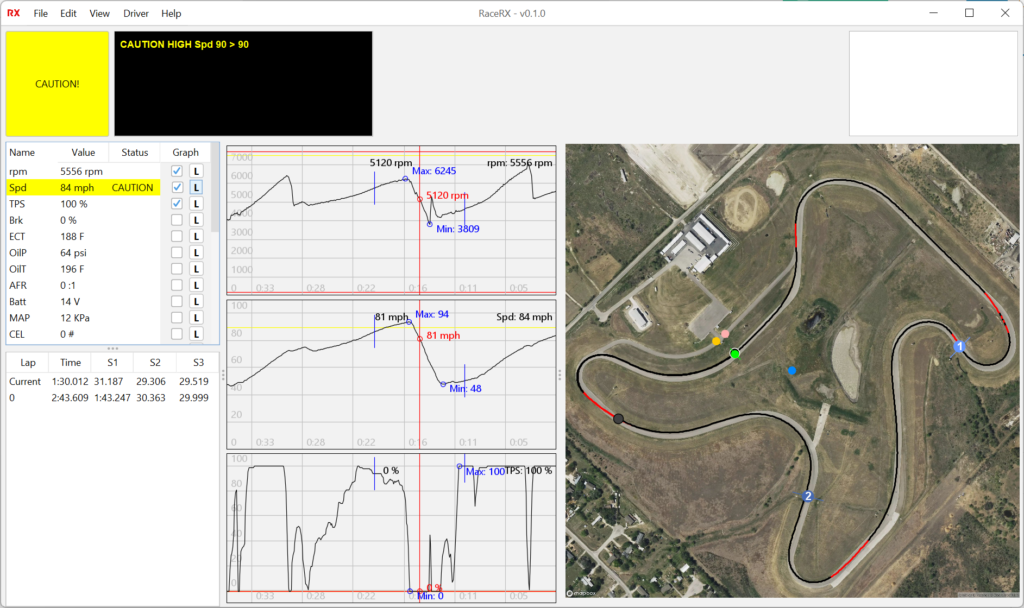This screenshot has width=1024, height=608.
Task: Click the green start/finish dot on map
Action: pyautogui.click(x=735, y=354)
